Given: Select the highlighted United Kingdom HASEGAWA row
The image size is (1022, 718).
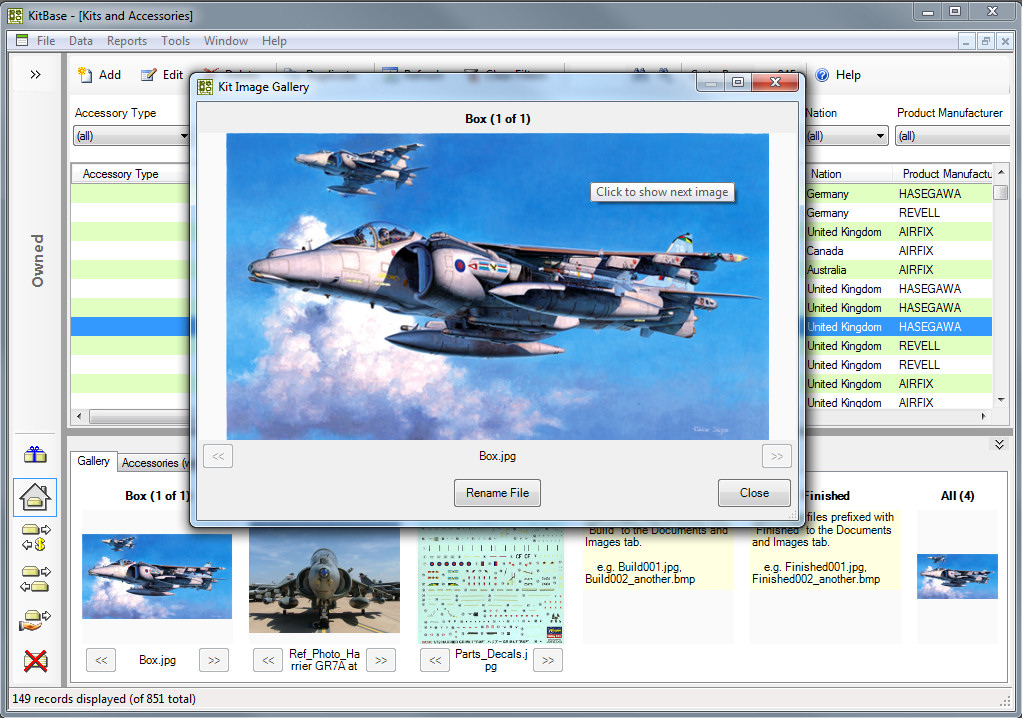Looking at the screenshot, I should coord(899,326).
